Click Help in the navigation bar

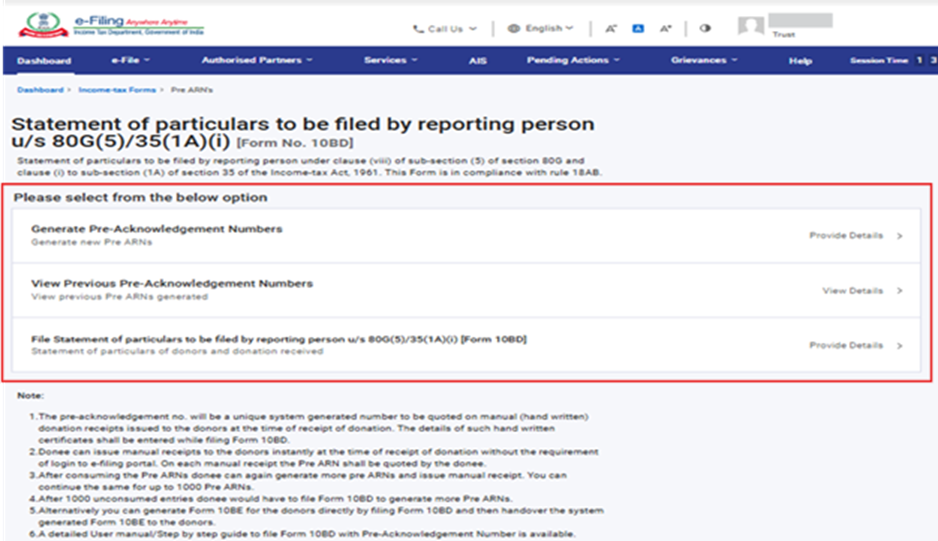click(800, 60)
